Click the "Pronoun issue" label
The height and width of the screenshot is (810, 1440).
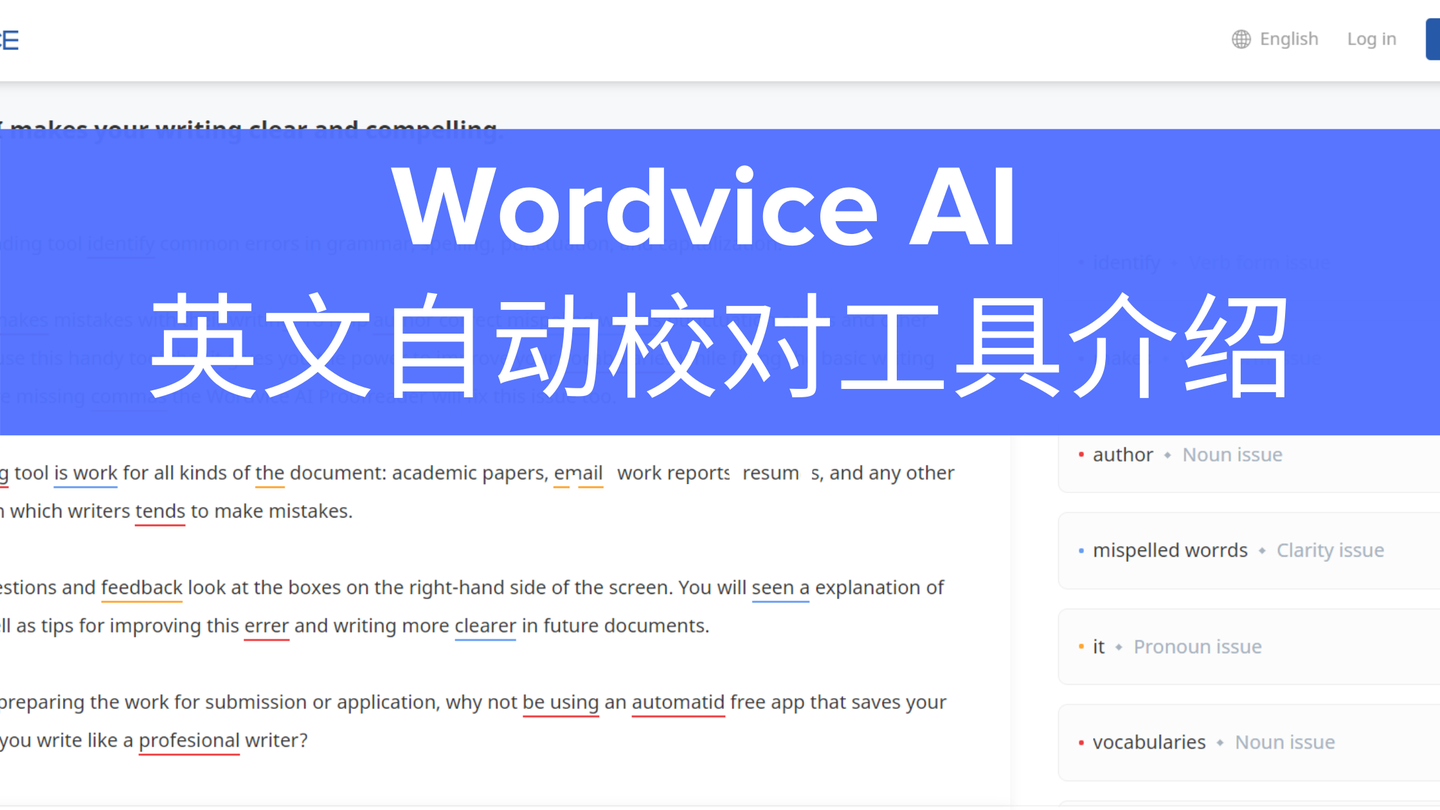(1197, 647)
